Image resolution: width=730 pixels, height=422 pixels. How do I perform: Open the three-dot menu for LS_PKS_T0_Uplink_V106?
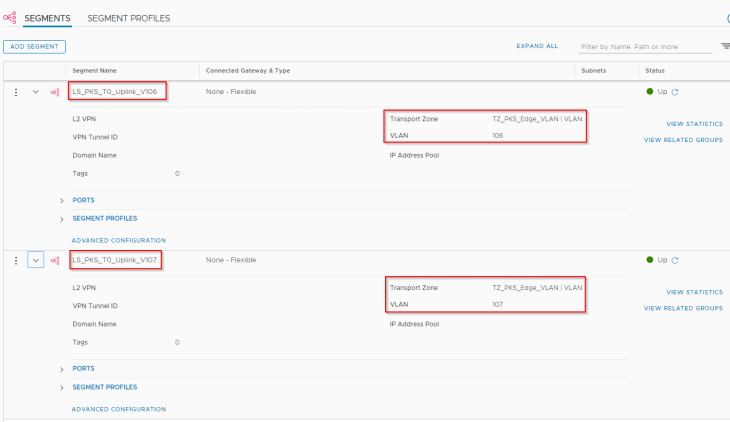[x=16, y=92]
